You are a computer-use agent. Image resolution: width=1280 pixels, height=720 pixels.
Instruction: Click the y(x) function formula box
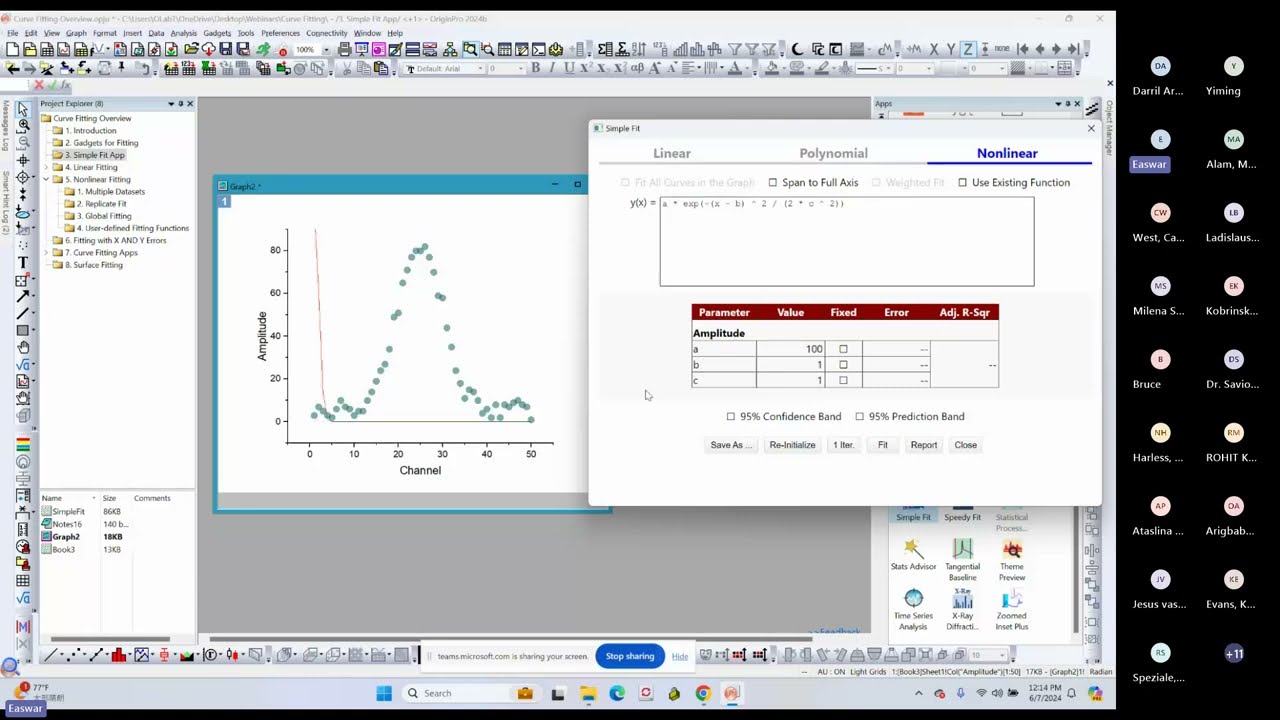point(847,241)
